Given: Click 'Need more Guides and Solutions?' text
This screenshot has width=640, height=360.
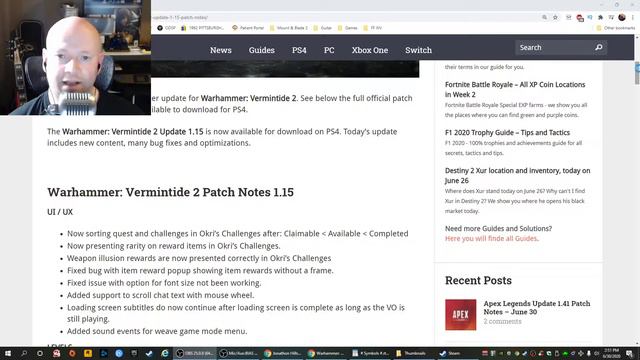Looking at the screenshot, I should pos(498,228).
